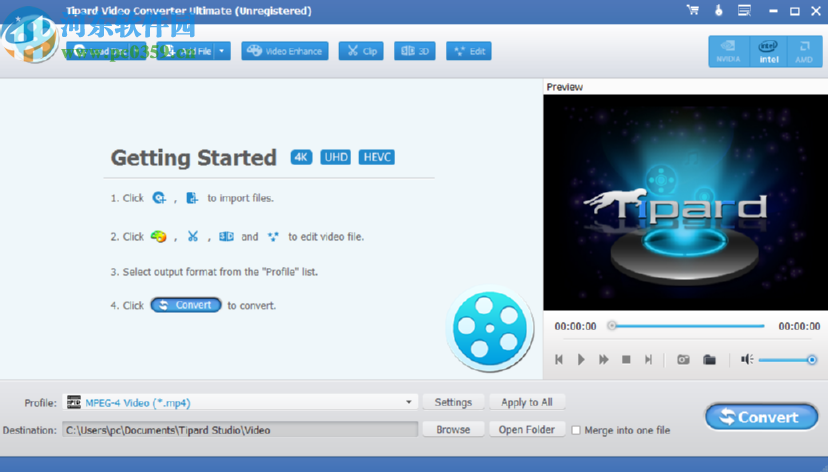The height and width of the screenshot is (472, 828).
Task: Expand the Add File dropdown arrow
Action: tap(222, 51)
